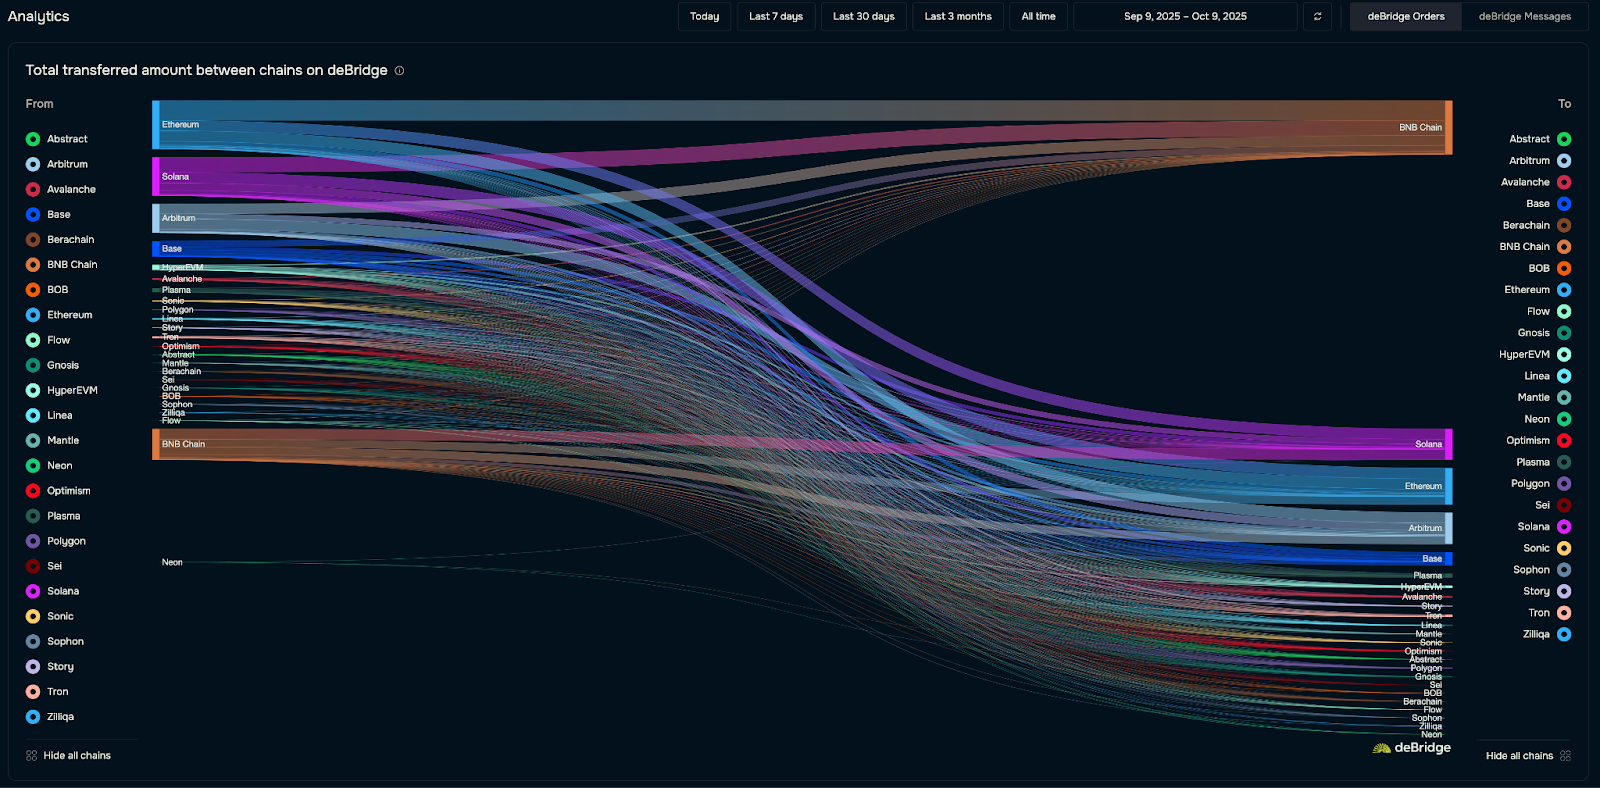Switch to deBridge Orders tab
Image resolution: width=1600 pixels, height=788 pixels.
tap(1405, 17)
